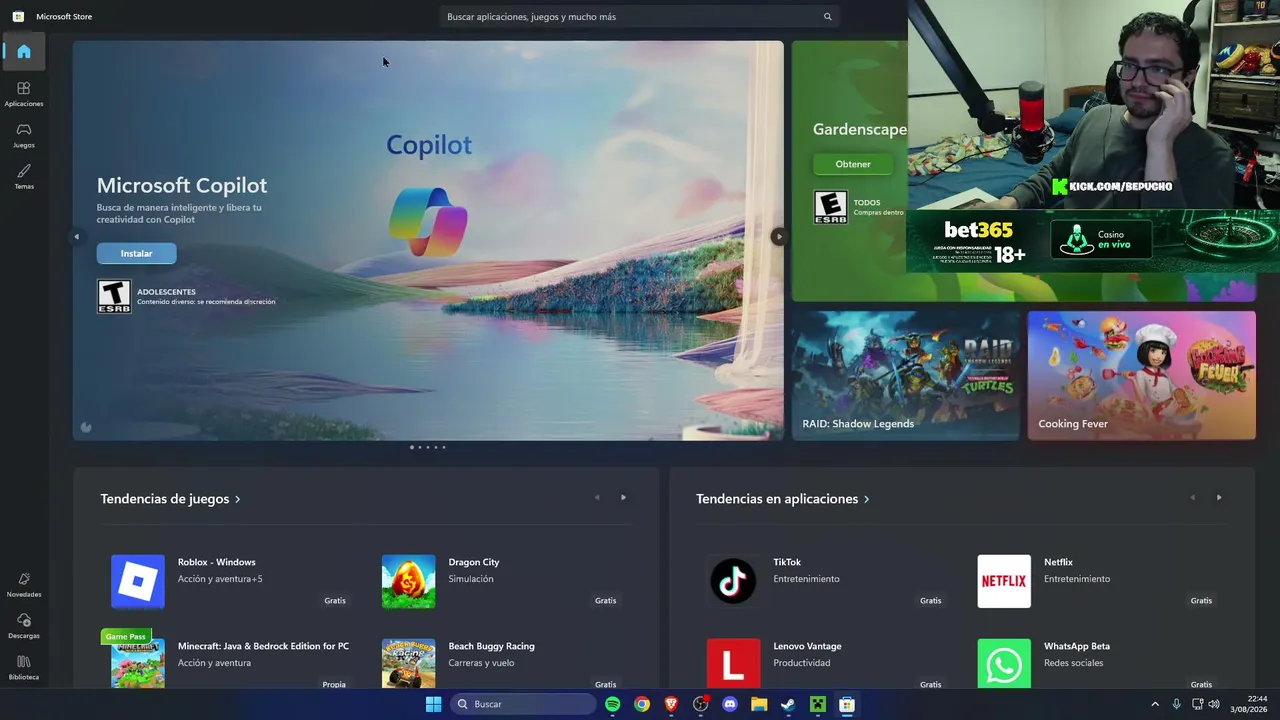Screen dimensions: 1280x720
Task: Open the Beach Buggy Racing icon
Action: coord(408,664)
